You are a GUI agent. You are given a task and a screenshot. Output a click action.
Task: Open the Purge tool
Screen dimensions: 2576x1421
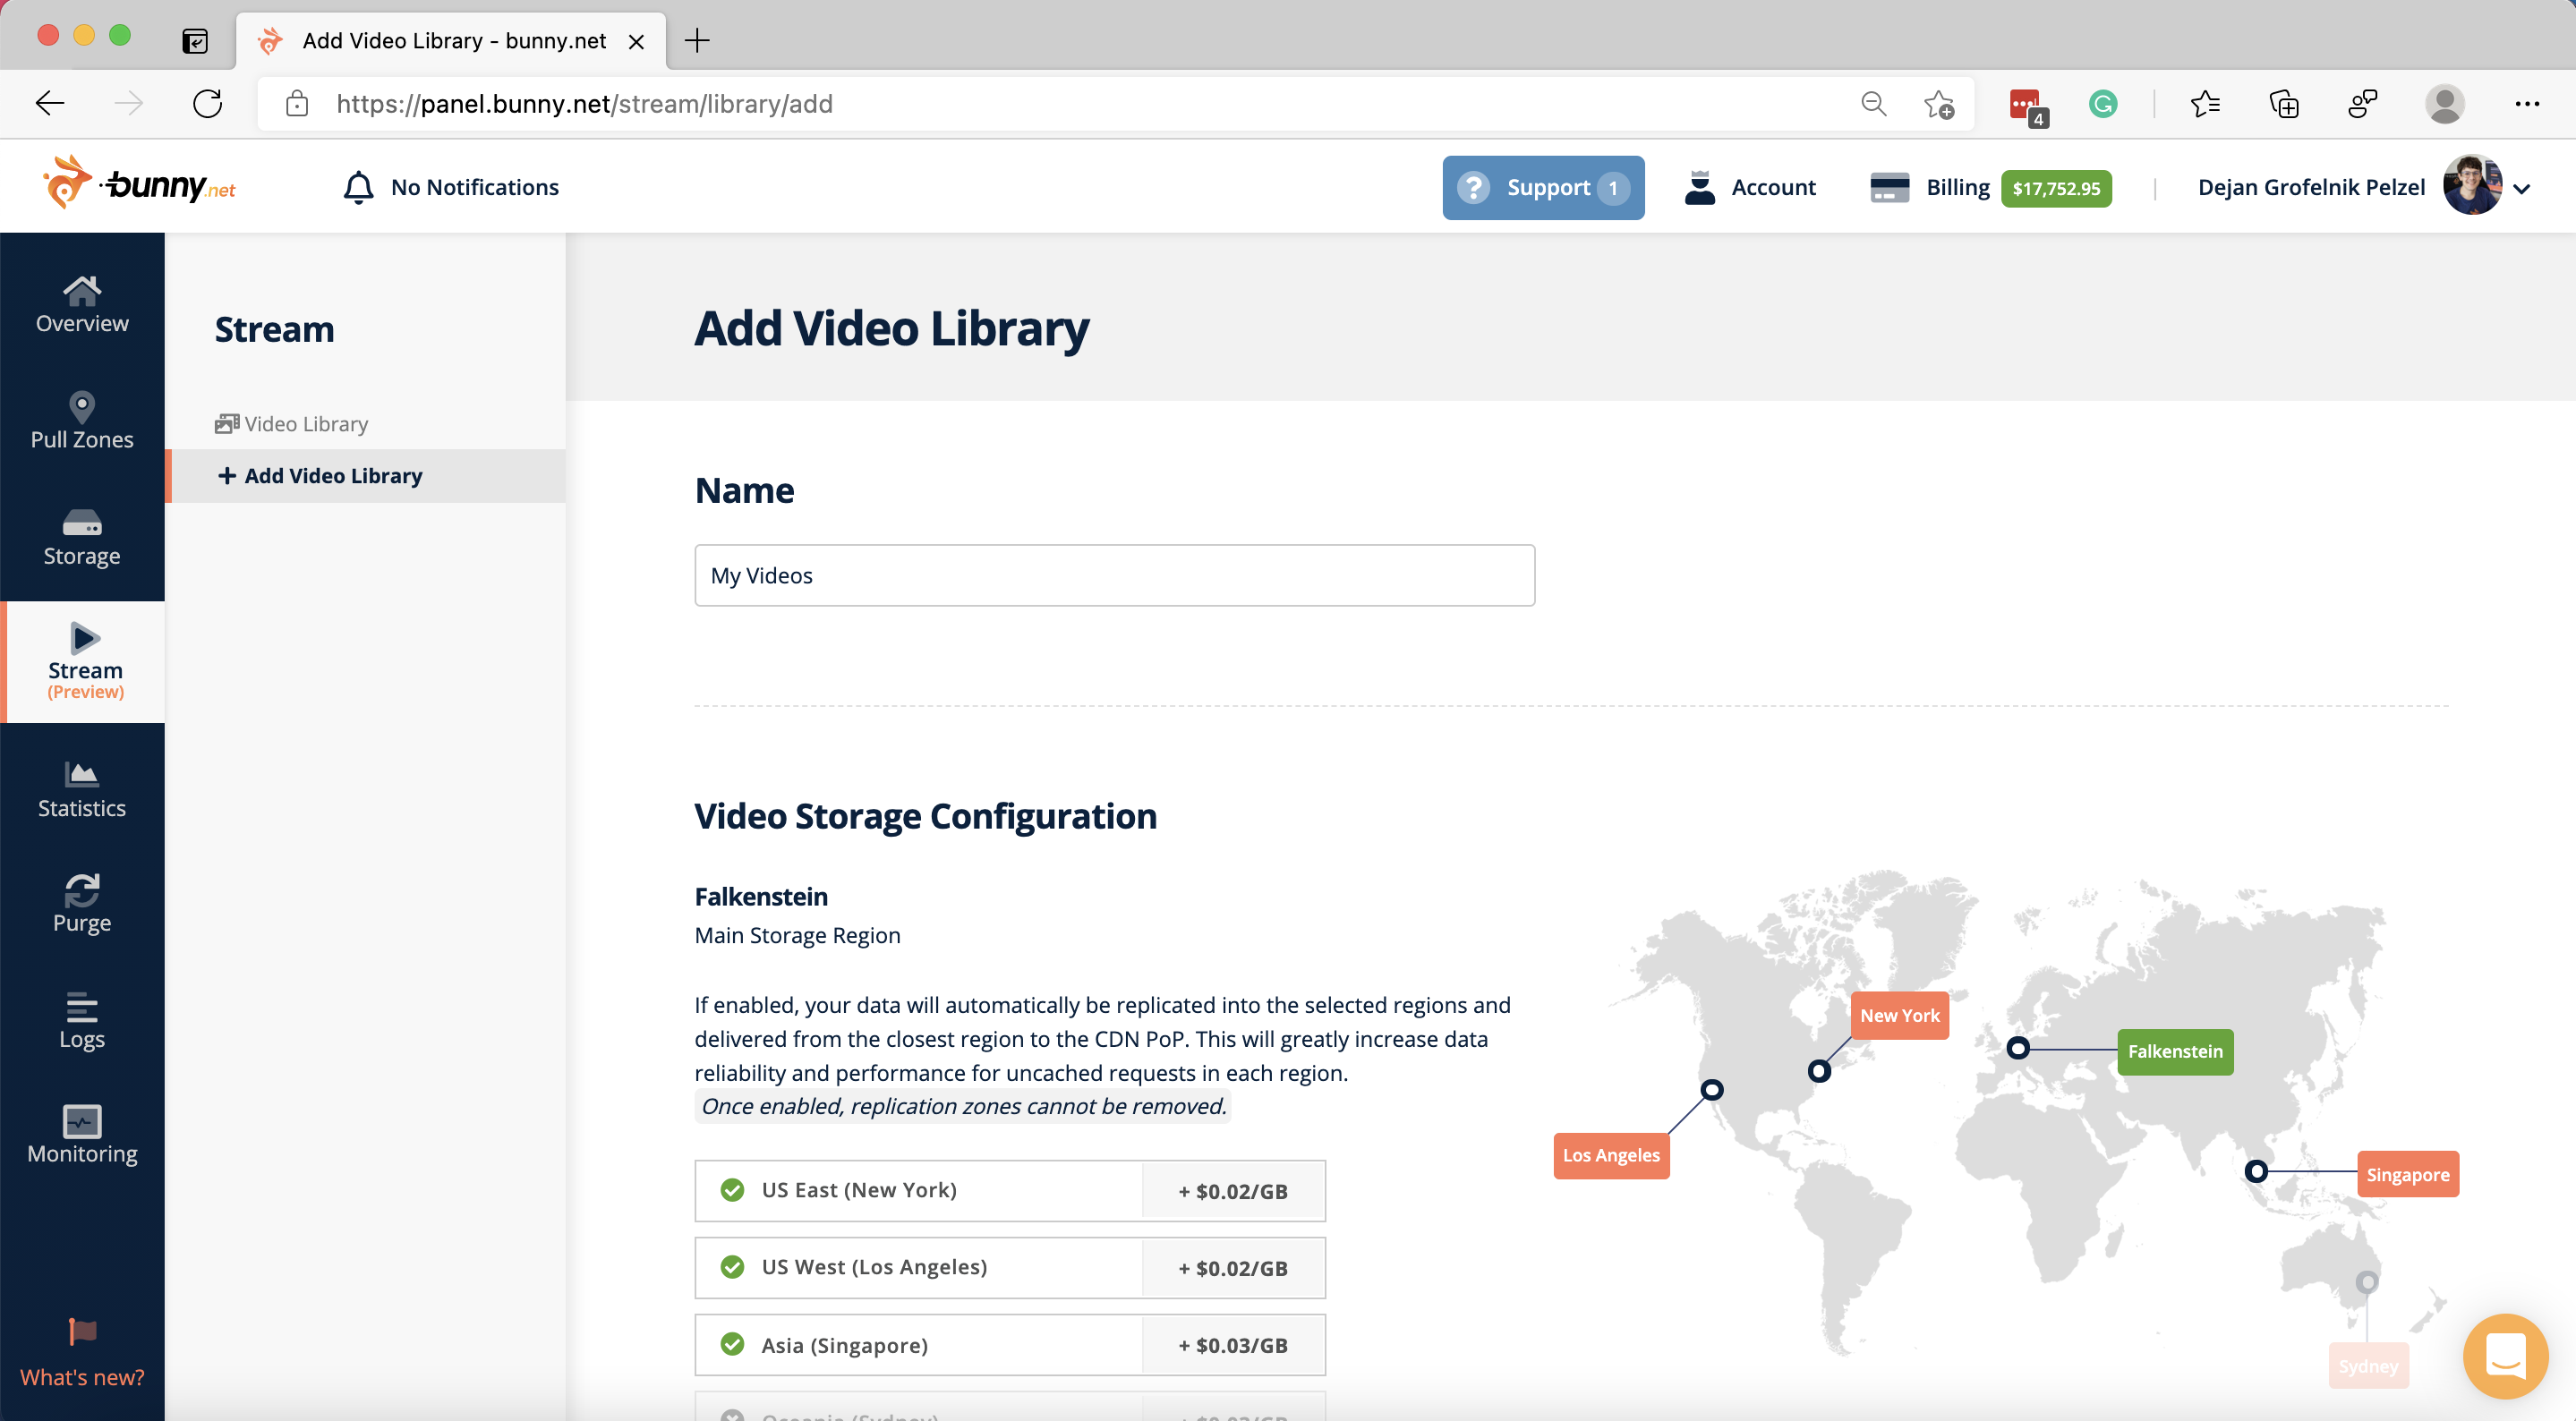pyautogui.click(x=82, y=904)
